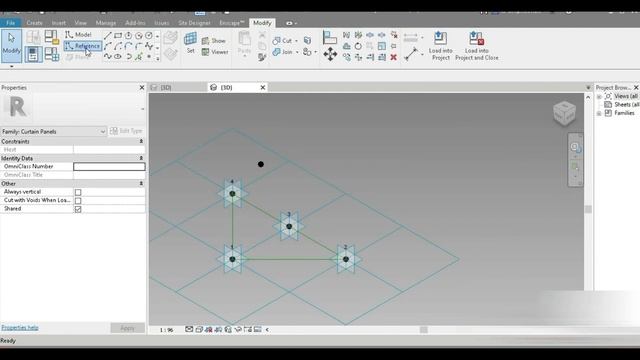Click the Detail Level view control icon
640x360 pixels.
189,329
